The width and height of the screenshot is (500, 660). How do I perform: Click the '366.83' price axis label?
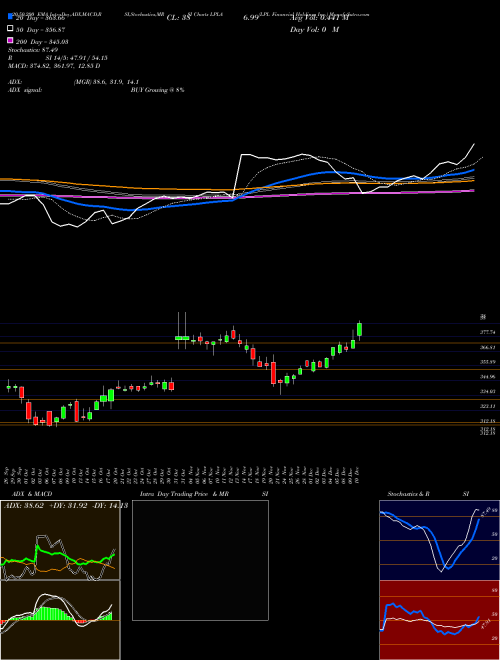pos(487,347)
